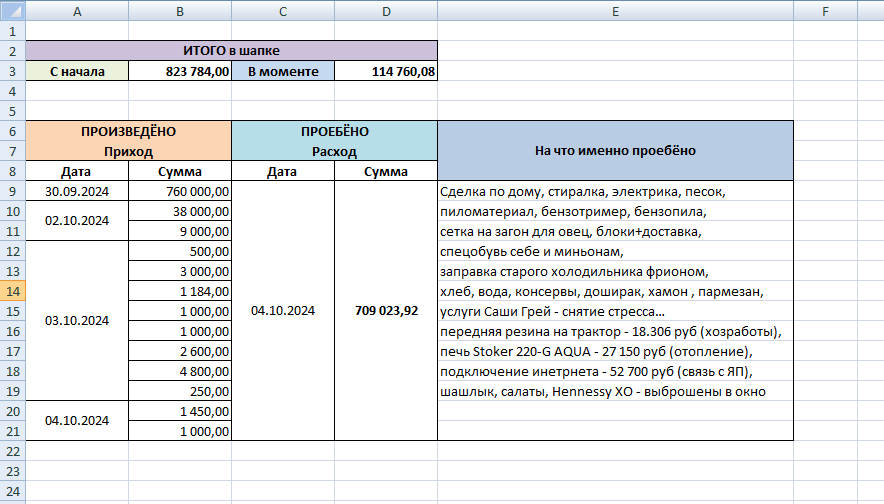884x504 pixels.
Task: Select the cell with 4 800,00
Action: [x=180, y=372]
